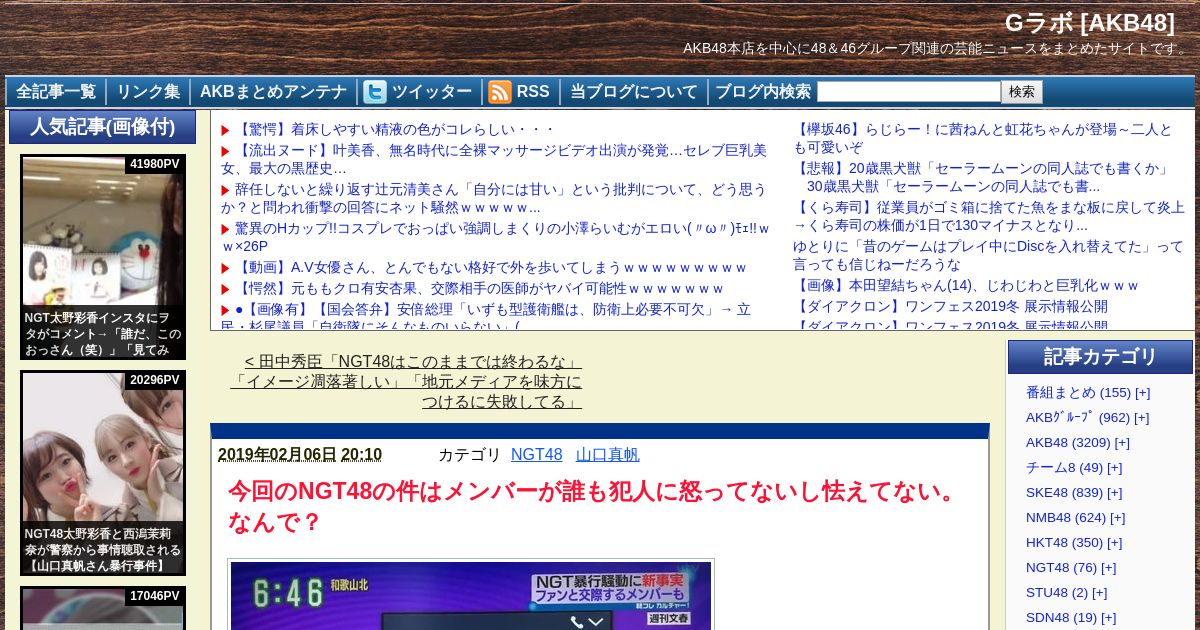The height and width of the screenshot is (630, 1200).
Task: Open SKE48 category link in sidebar
Action: (1064, 493)
